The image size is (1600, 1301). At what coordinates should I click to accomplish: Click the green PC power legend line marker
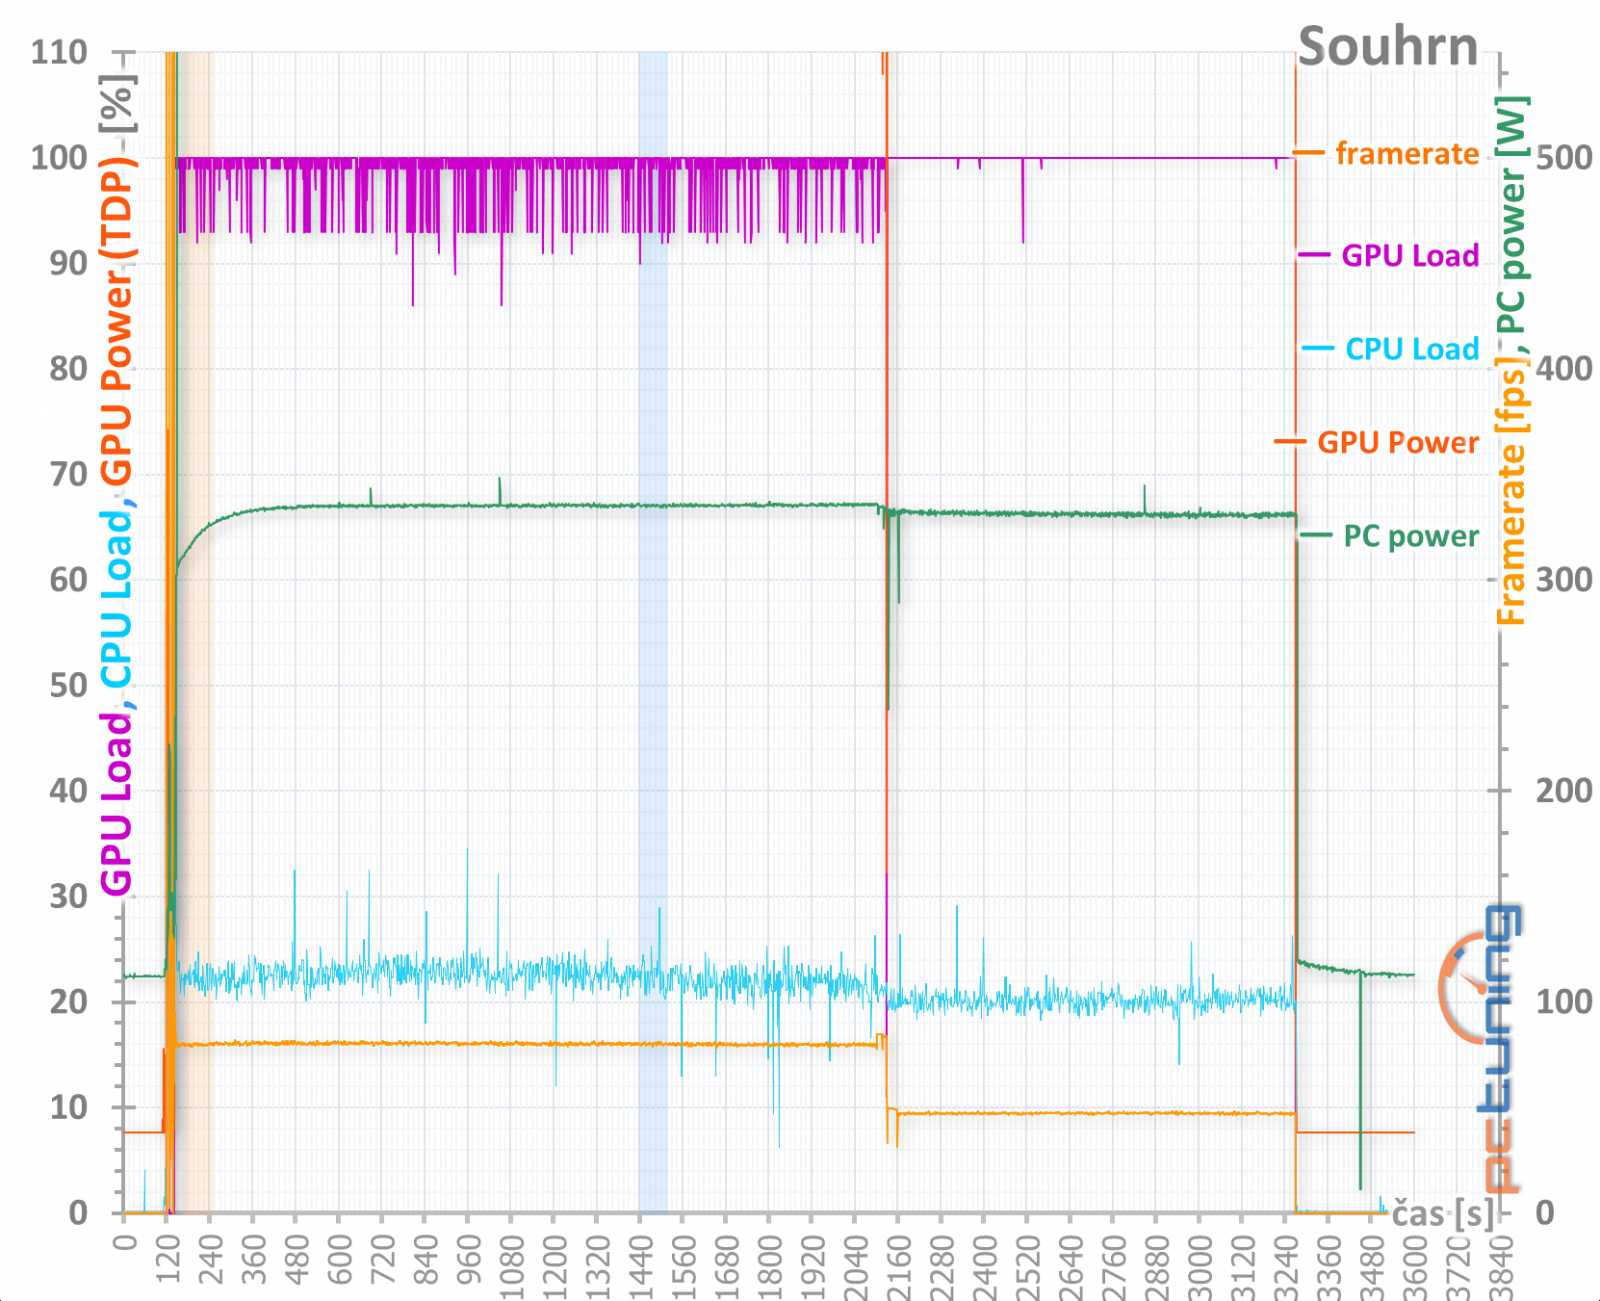coord(1316,536)
